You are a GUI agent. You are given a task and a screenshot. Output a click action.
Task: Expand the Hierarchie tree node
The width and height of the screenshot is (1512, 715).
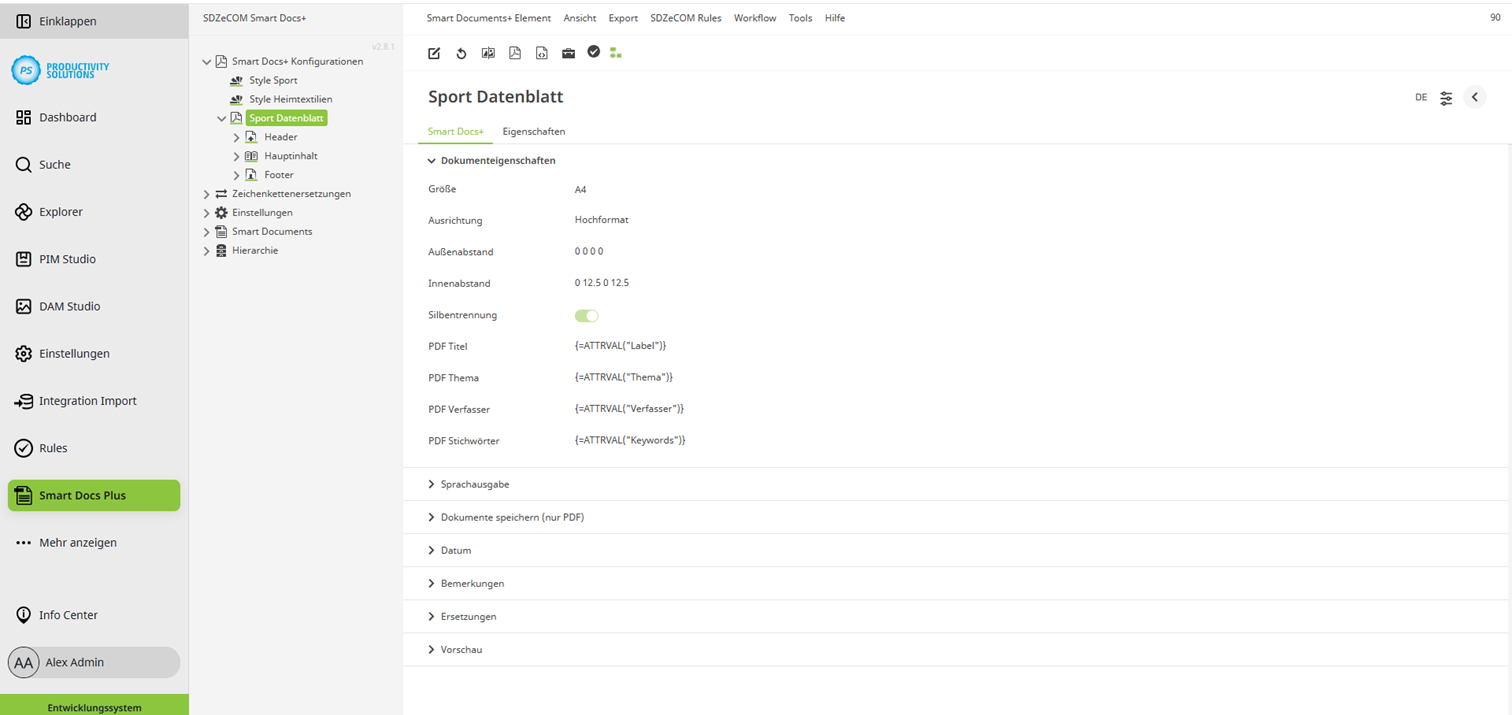207,251
